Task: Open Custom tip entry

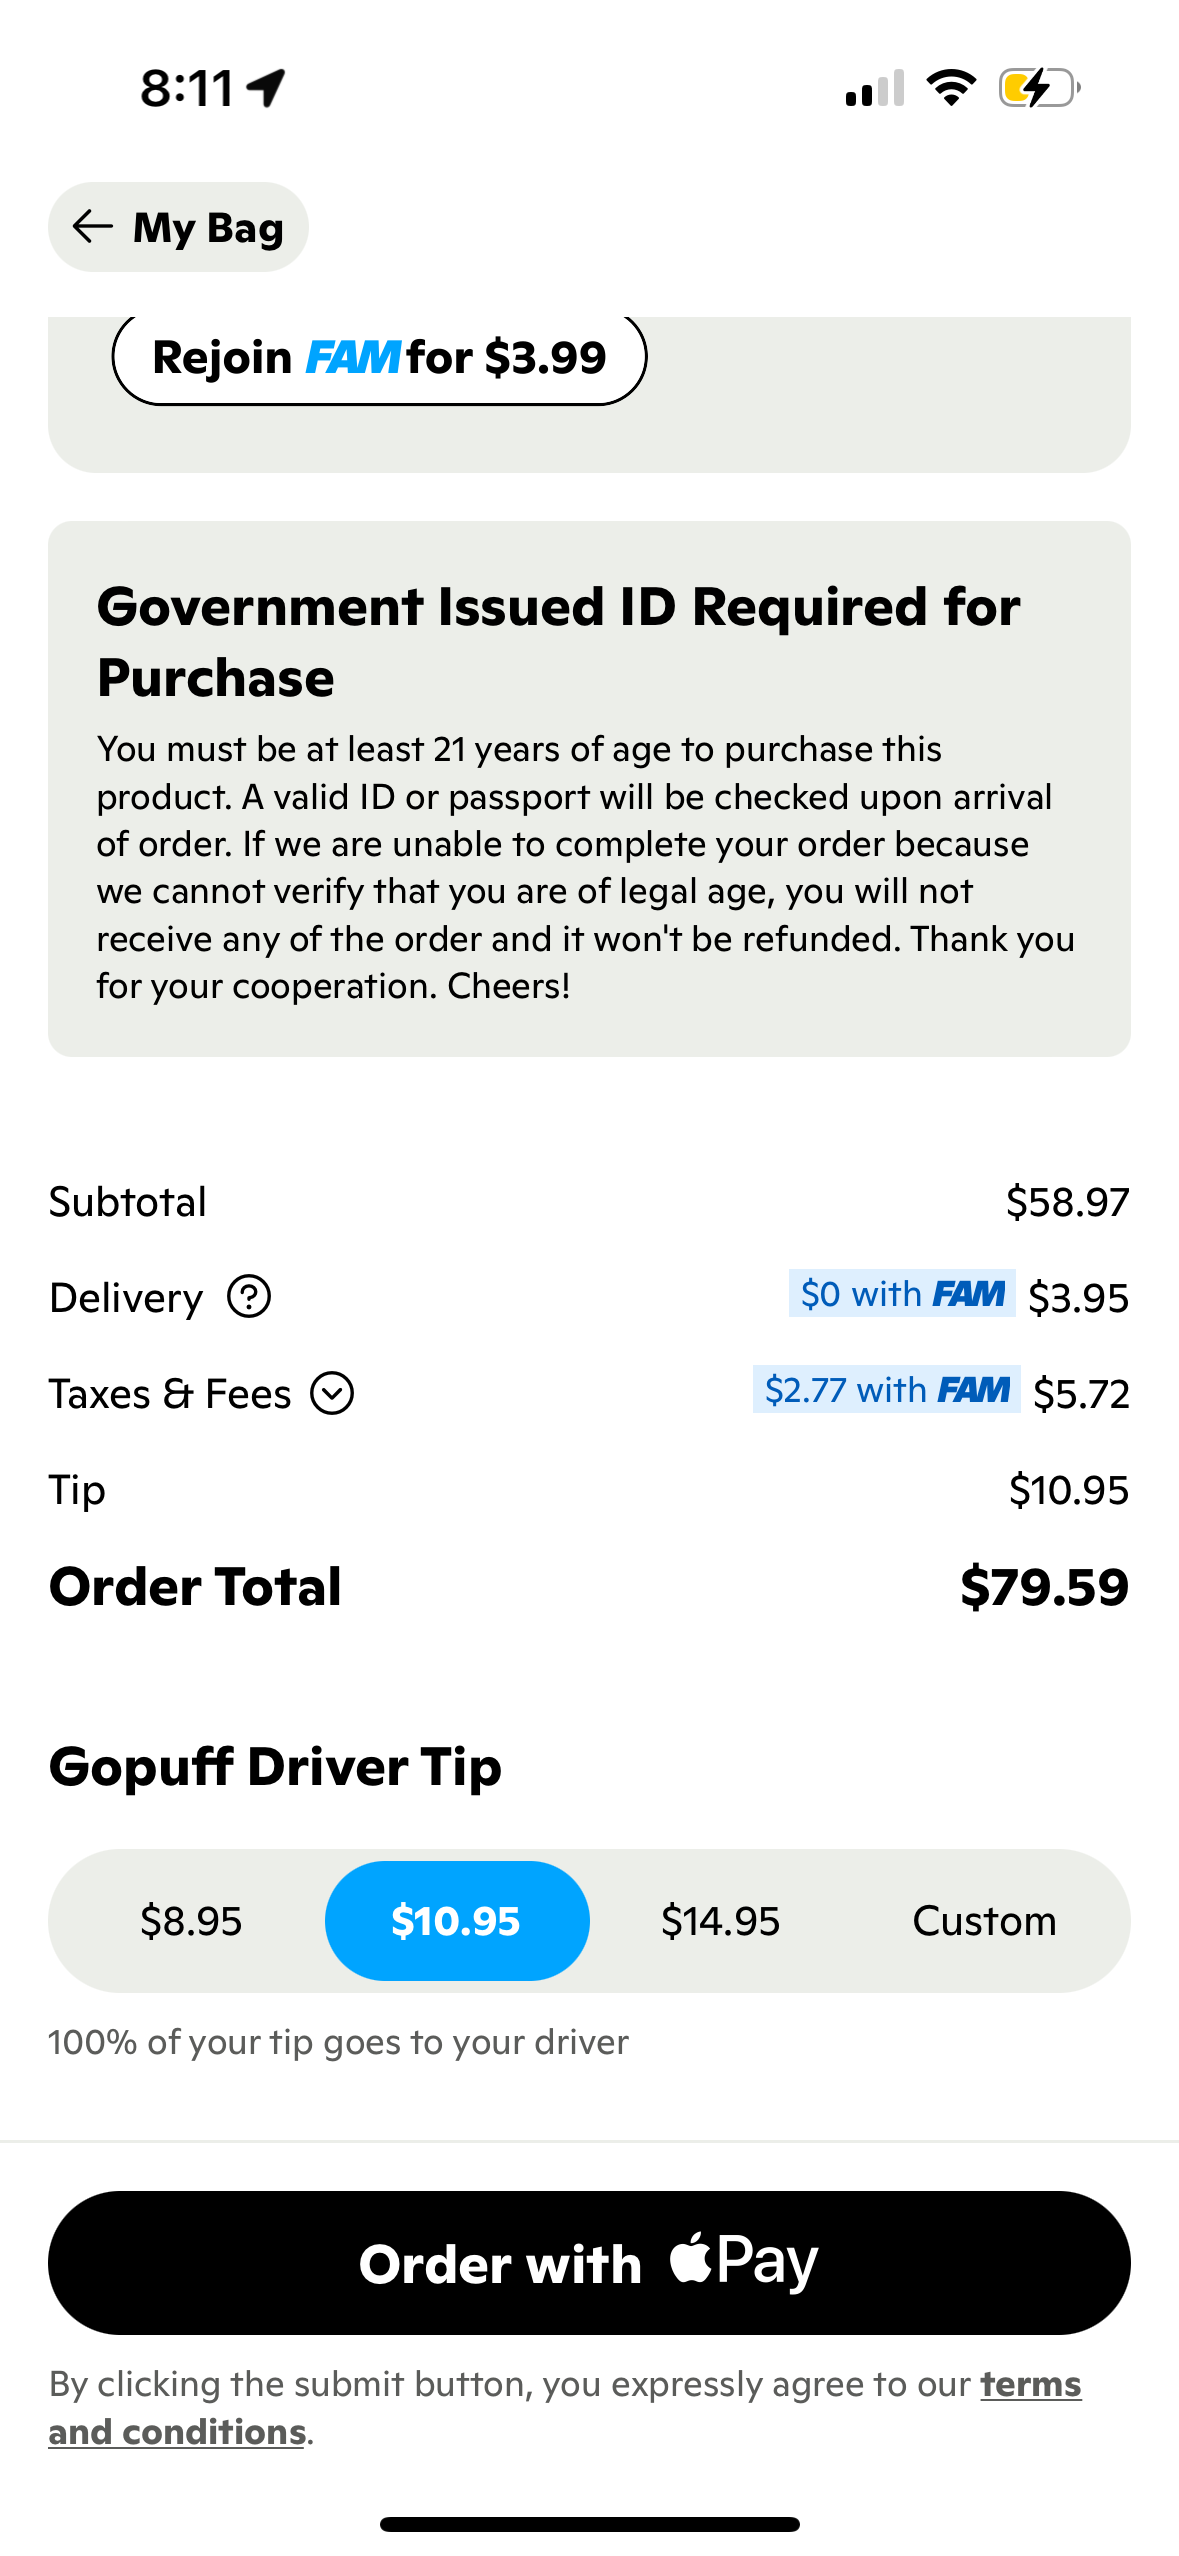Action: (x=984, y=1920)
